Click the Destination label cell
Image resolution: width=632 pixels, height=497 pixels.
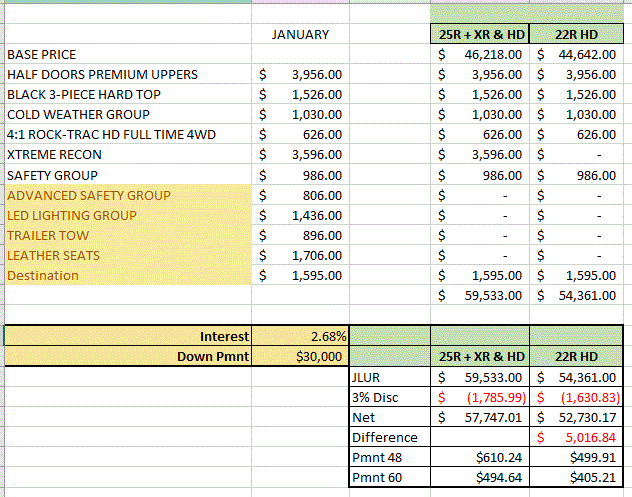[x=128, y=275]
